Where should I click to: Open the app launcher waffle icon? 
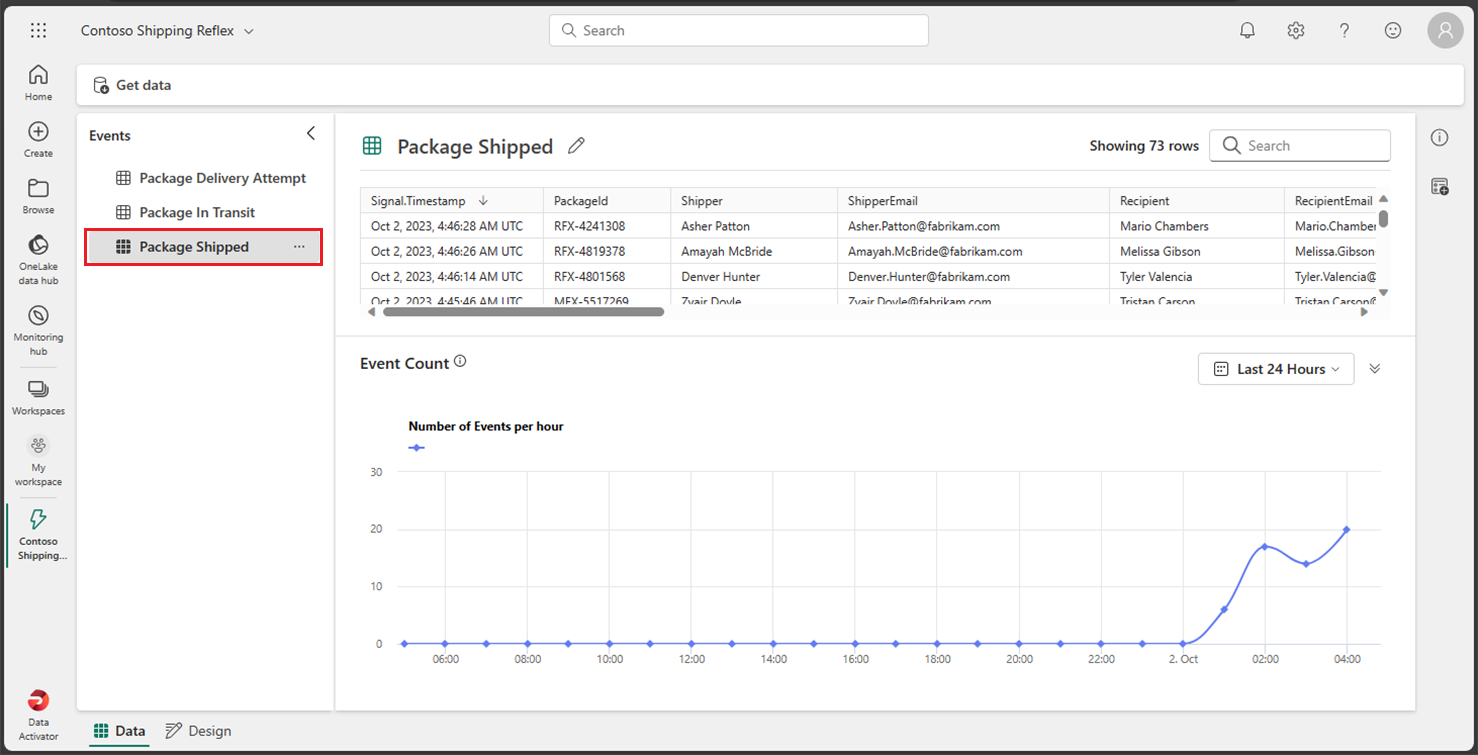pos(38,30)
